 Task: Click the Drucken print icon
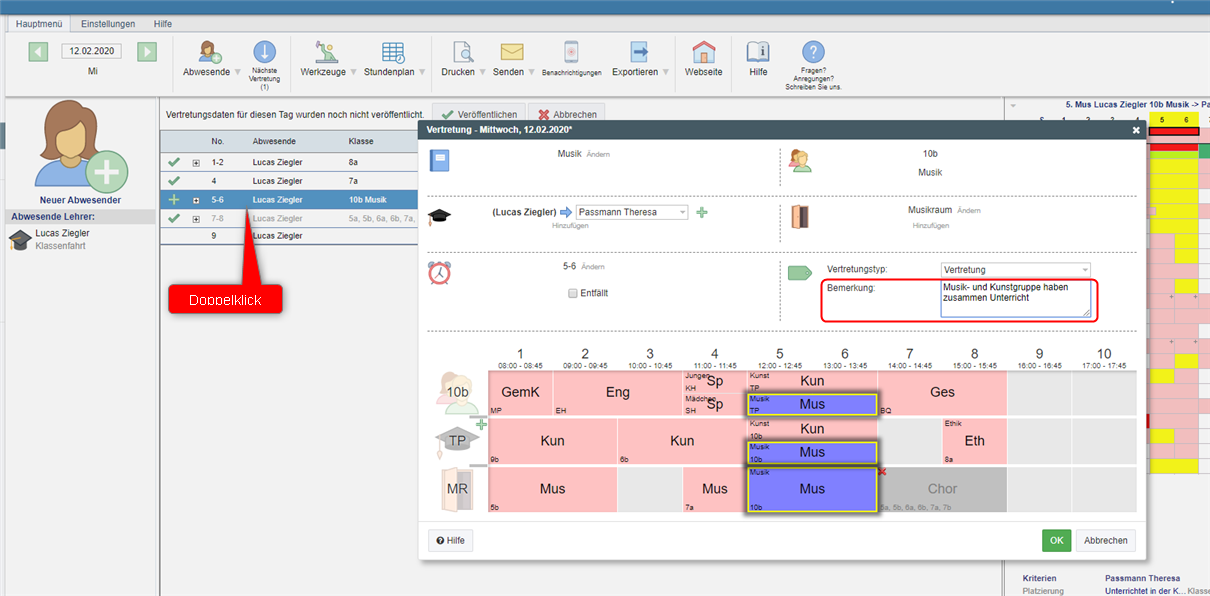(461, 52)
